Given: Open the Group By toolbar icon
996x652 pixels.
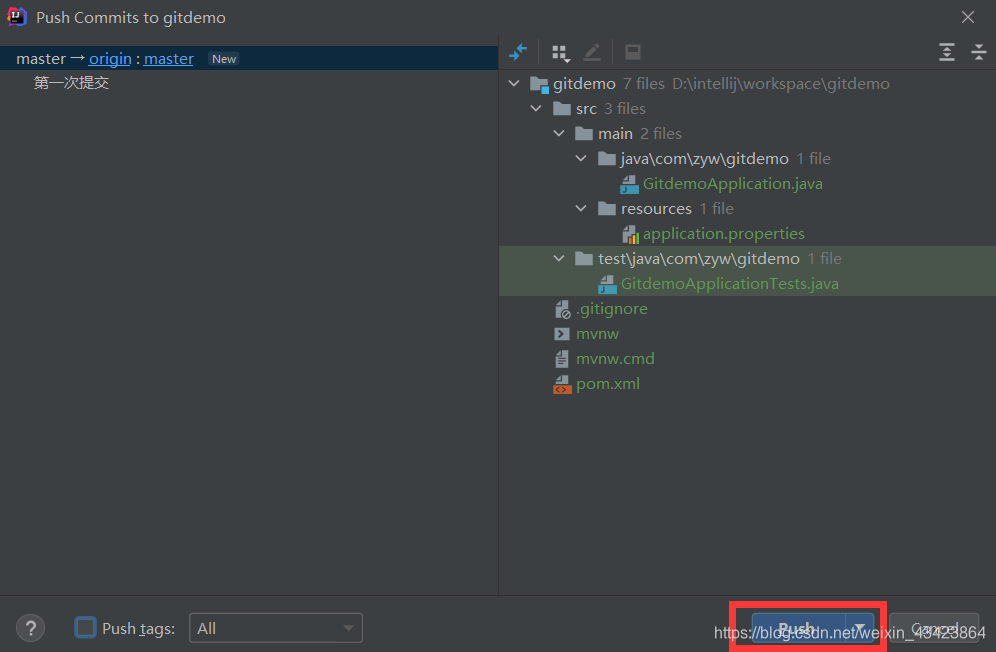Looking at the screenshot, I should click(x=560, y=53).
